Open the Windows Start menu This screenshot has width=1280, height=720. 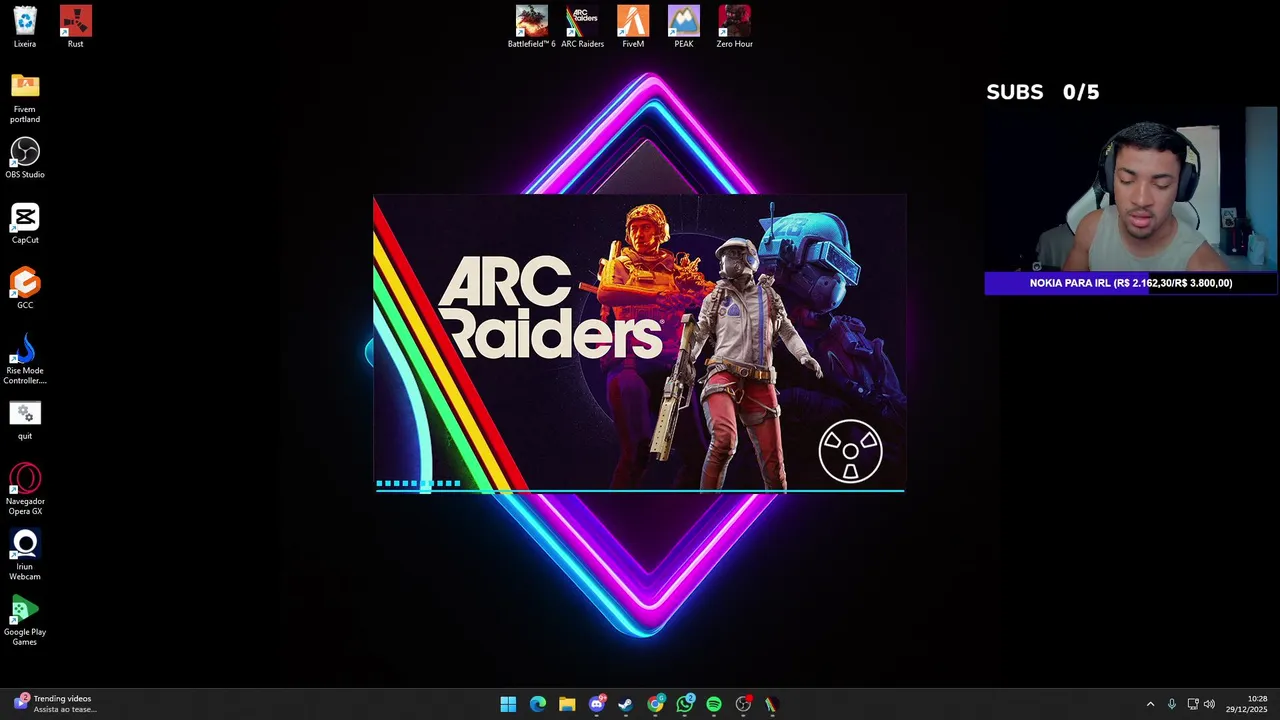[x=508, y=704]
